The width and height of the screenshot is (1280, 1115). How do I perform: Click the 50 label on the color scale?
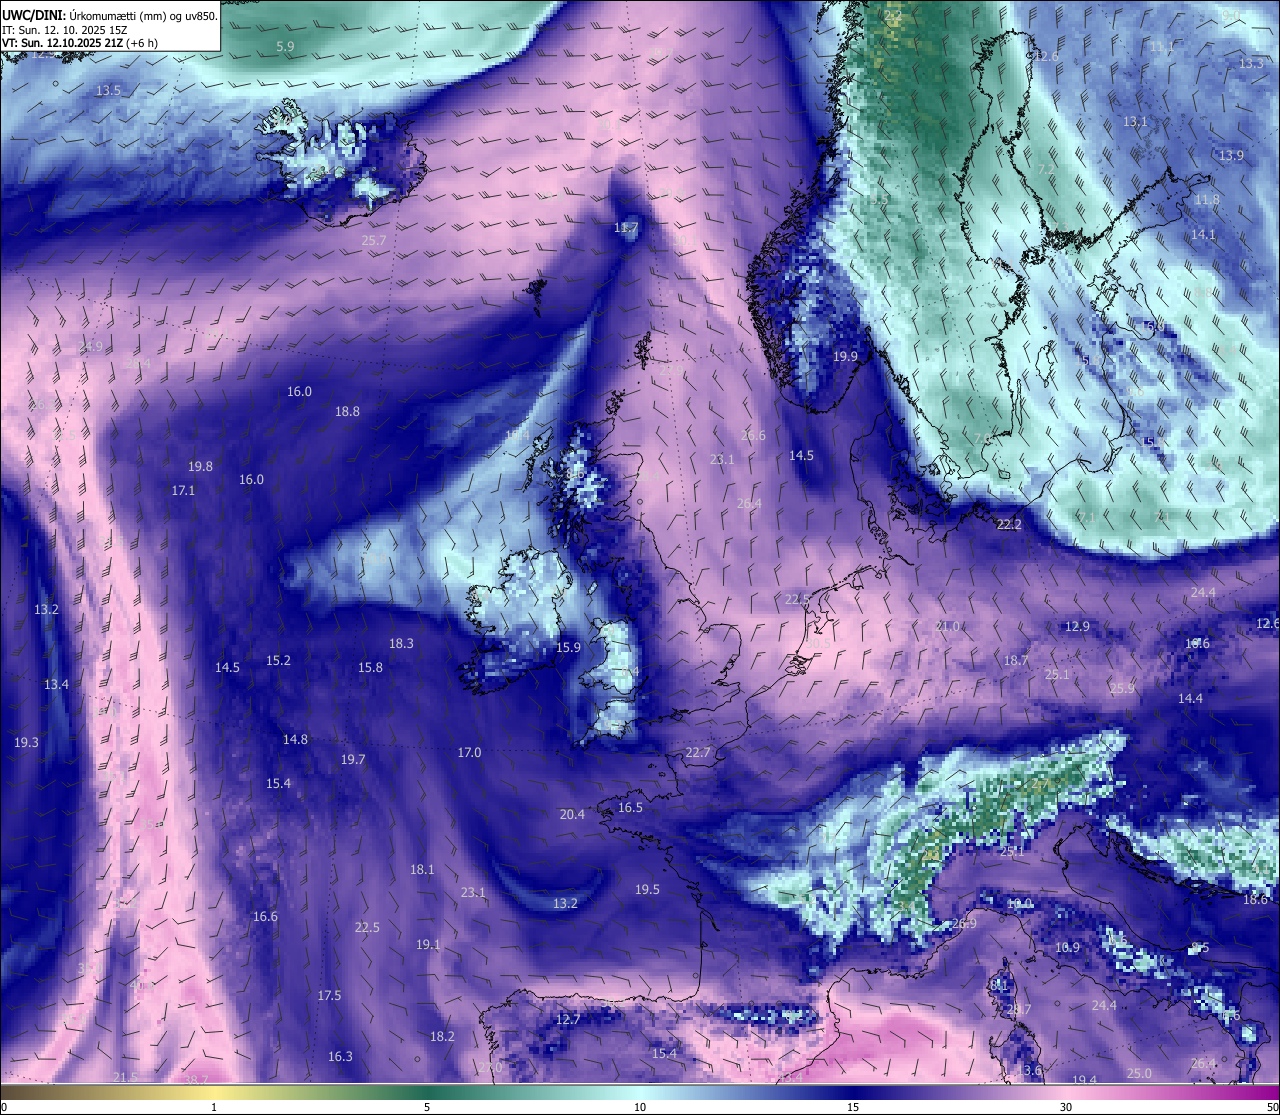coord(1272,1107)
